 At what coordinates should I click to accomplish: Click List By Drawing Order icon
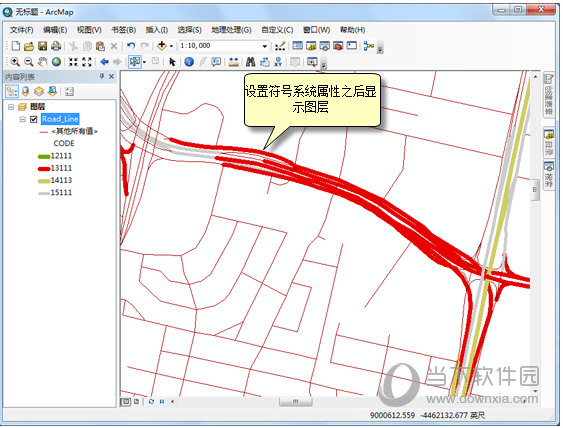pyautogui.click(x=12, y=91)
